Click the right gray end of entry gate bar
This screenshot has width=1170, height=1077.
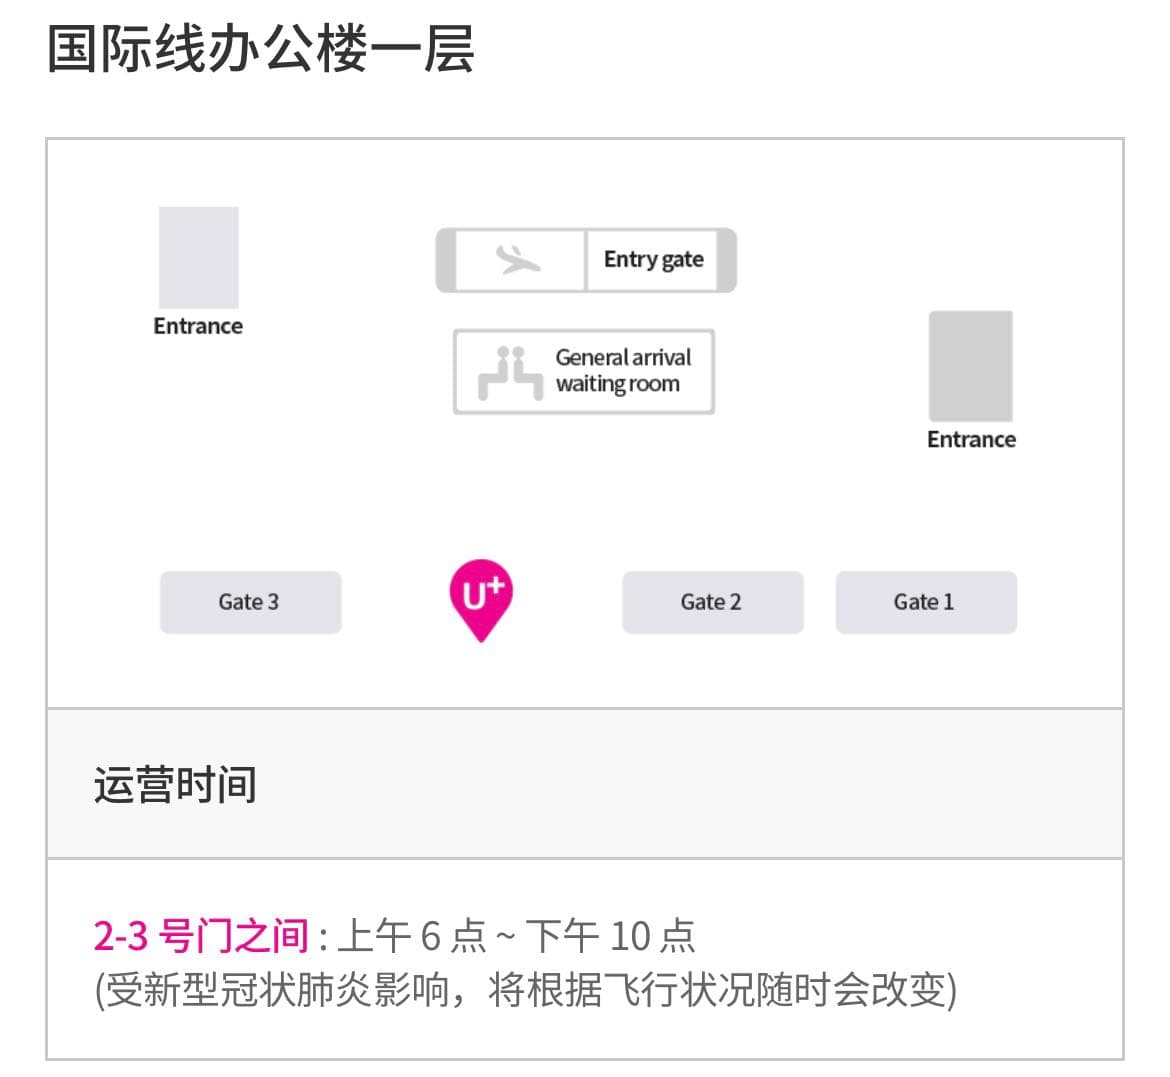pyautogui.click(x=727, y=260)
